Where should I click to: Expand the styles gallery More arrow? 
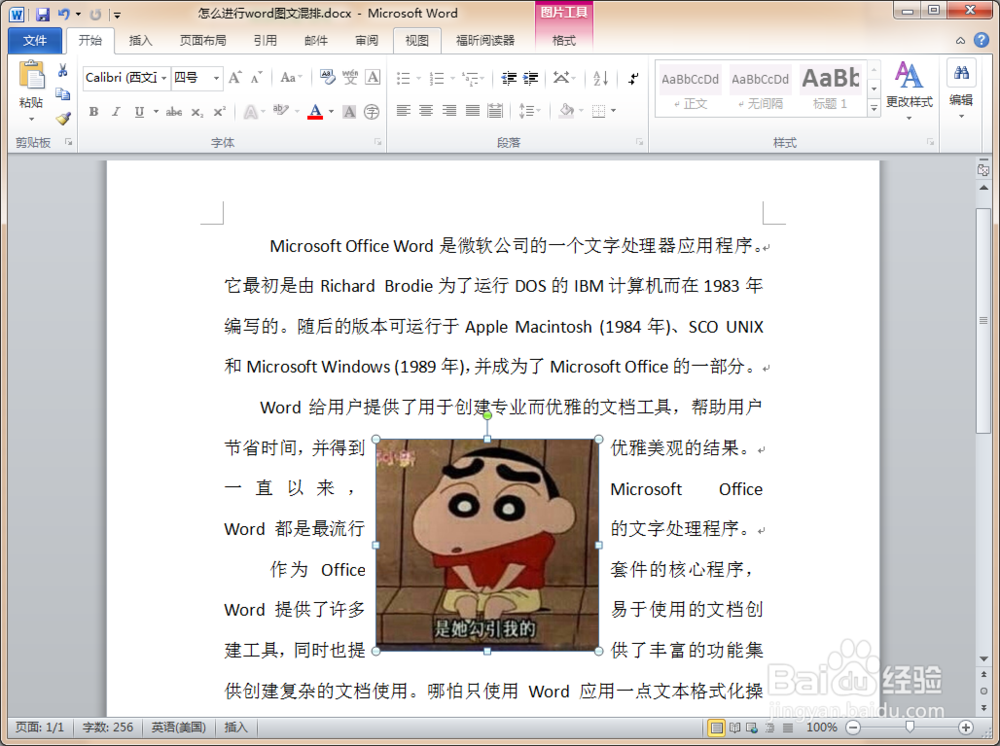[874, 108]
